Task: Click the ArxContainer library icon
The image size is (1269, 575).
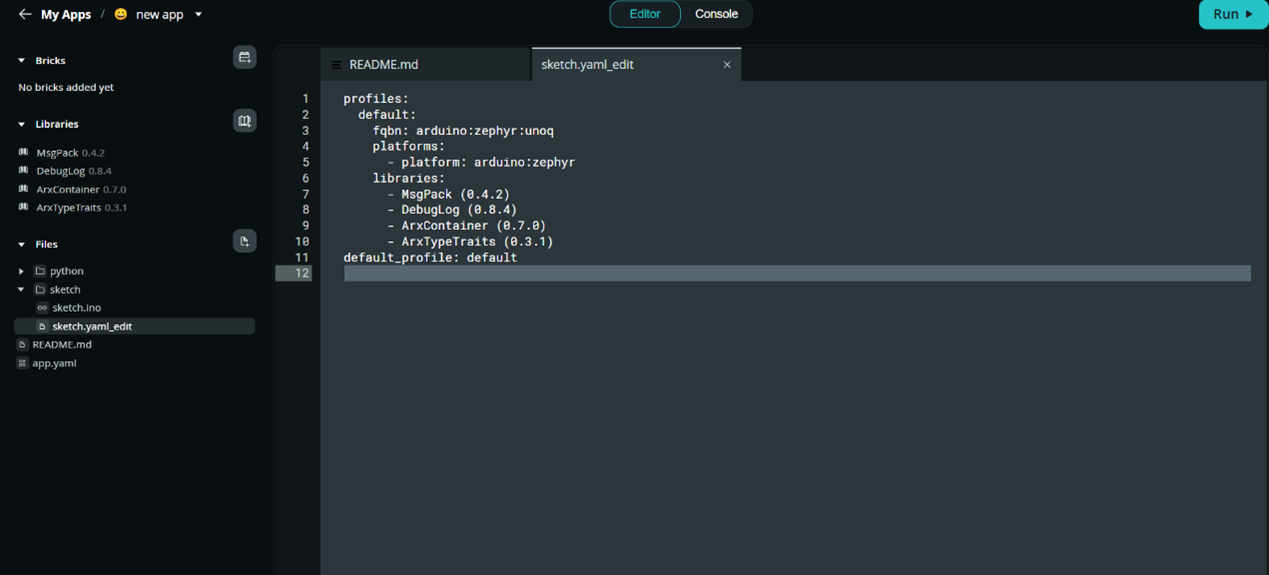Action: click(x=23, y=188)
